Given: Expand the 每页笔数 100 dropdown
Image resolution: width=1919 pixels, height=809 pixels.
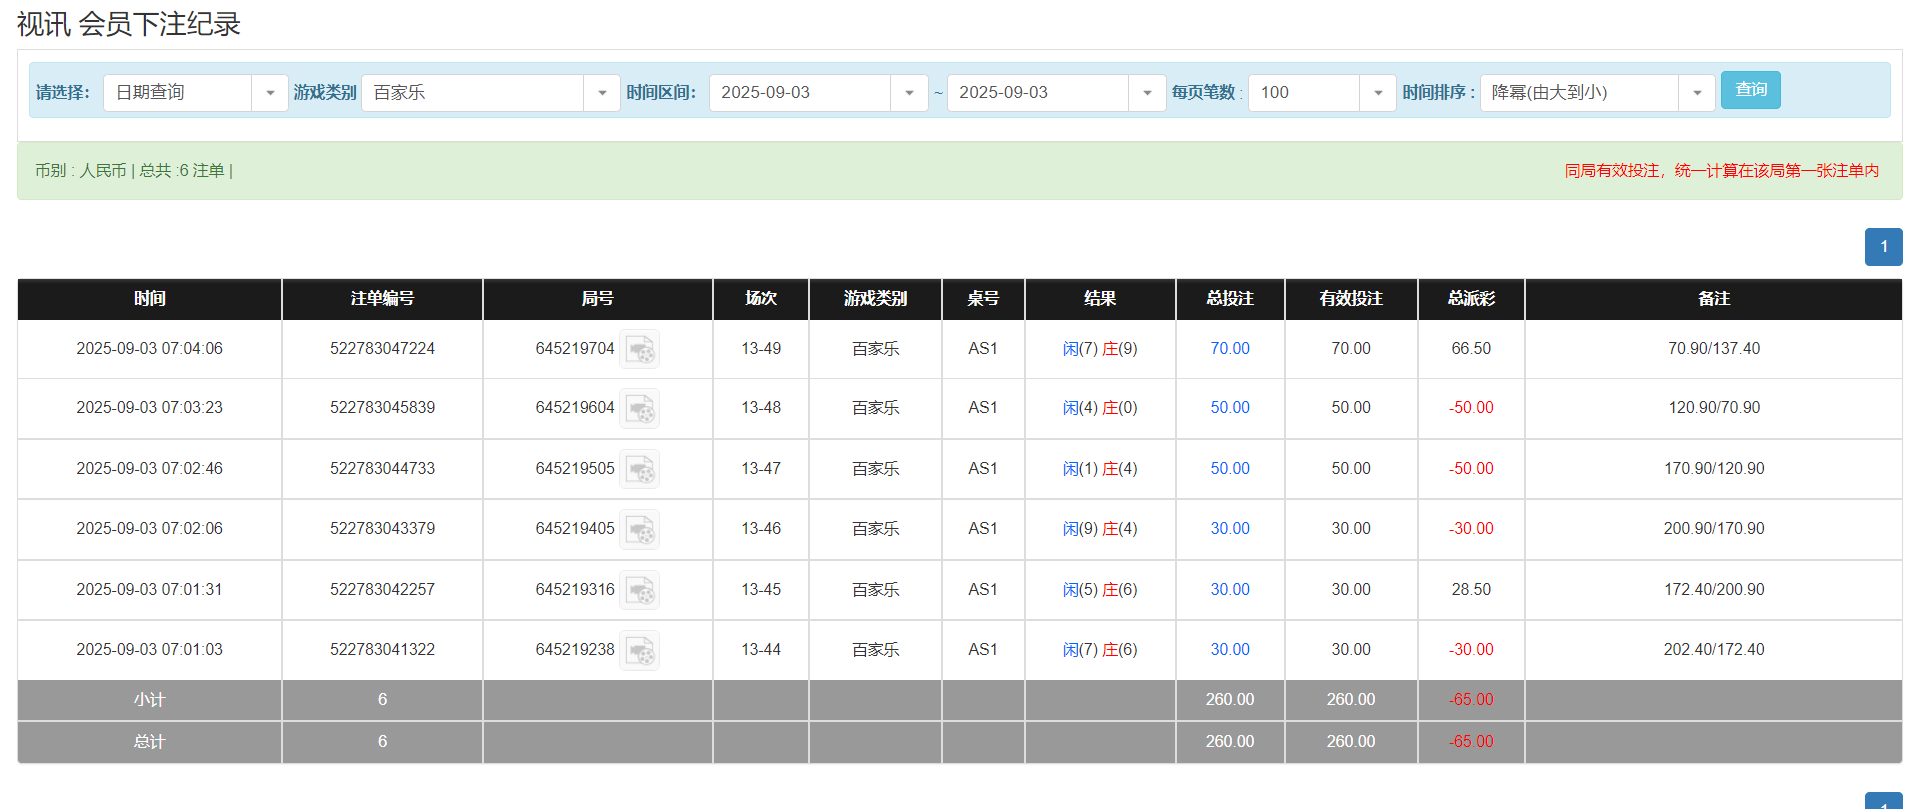Looking at the screenshot, I should coord(1377,93).
